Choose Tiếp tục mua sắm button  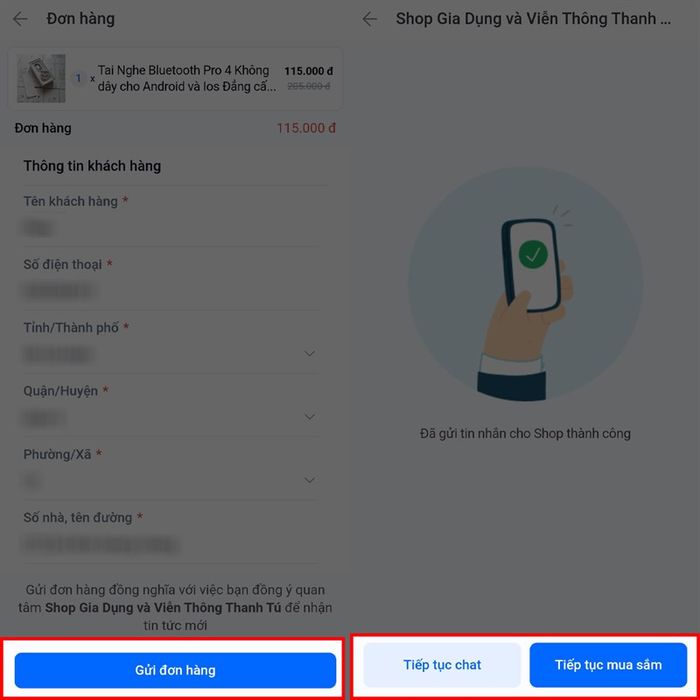(x=608, y=665)
